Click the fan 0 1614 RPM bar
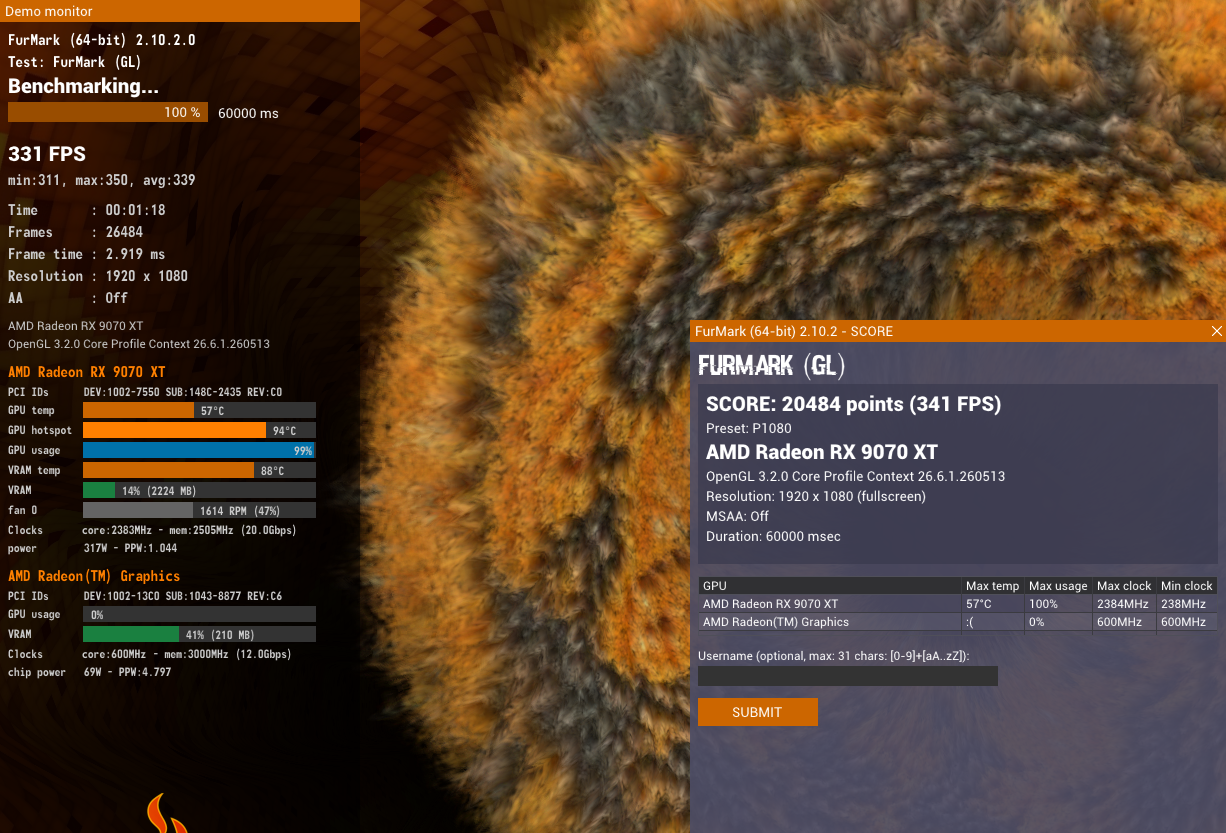The height and width of the screenshot is (833, 1226). tap(199, 510)
